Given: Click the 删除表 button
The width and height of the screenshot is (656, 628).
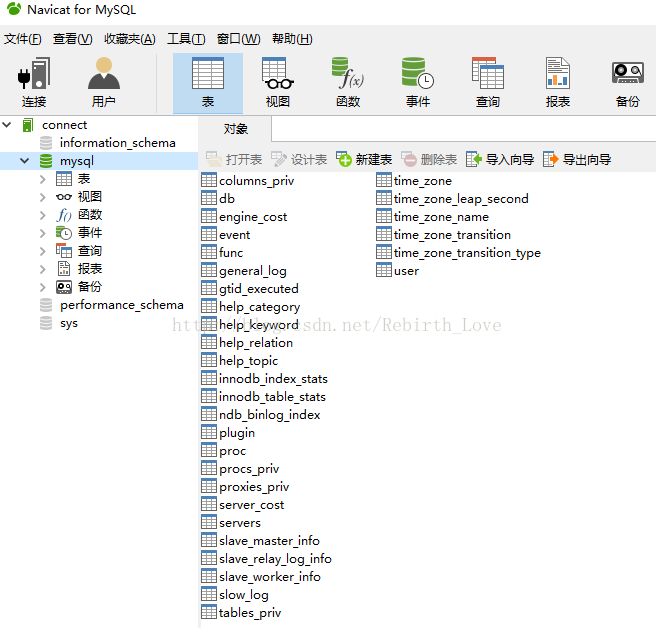Looking at the screenshot, I should point(429,159).
